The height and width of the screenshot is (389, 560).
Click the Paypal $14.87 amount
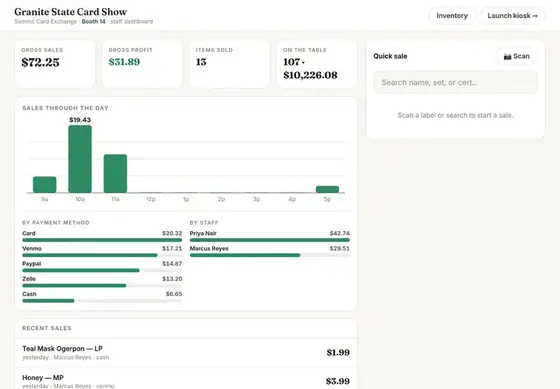point(172,264)
